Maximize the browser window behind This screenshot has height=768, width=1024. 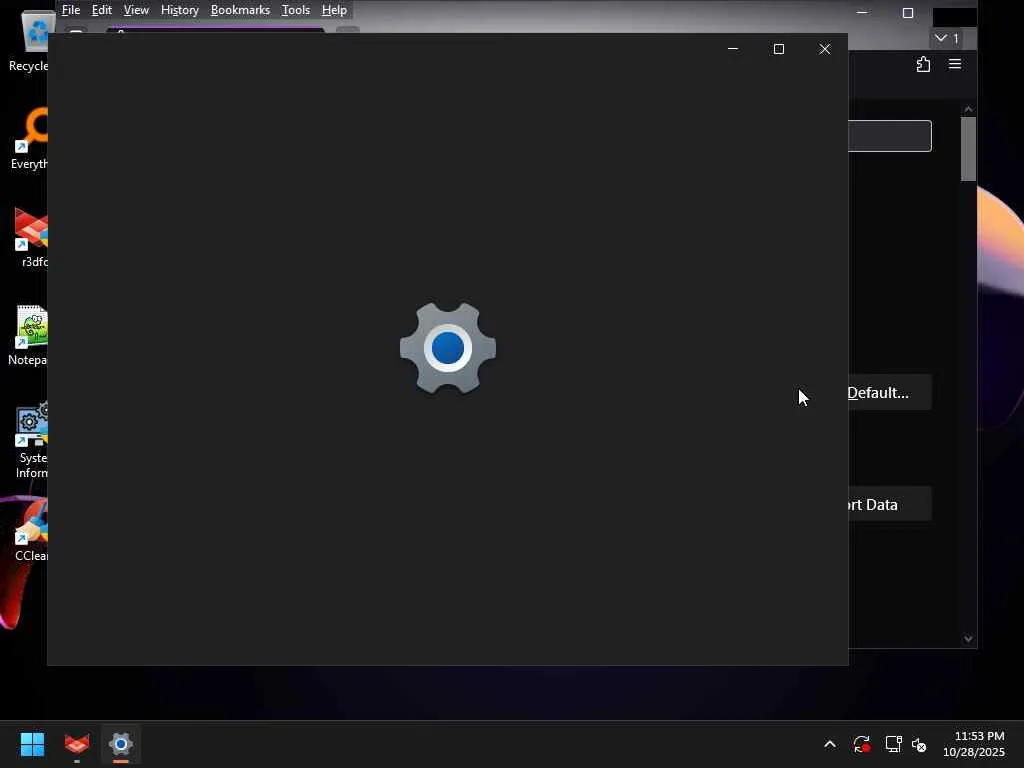[908, 13]
